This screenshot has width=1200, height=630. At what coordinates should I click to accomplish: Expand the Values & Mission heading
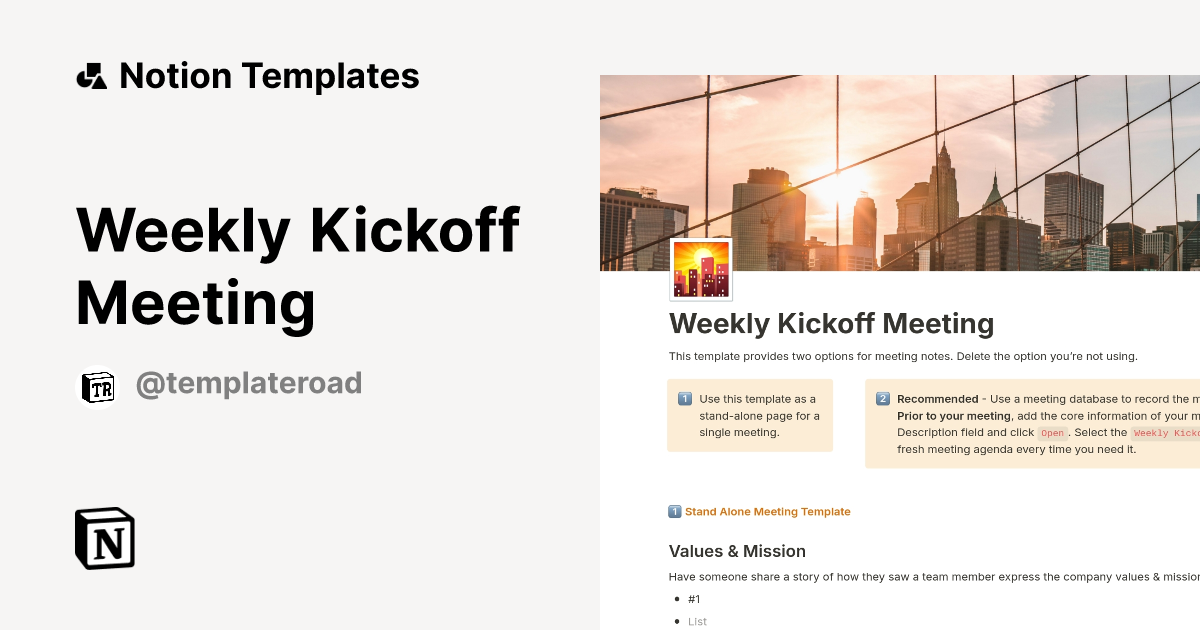tap(737, 551)
